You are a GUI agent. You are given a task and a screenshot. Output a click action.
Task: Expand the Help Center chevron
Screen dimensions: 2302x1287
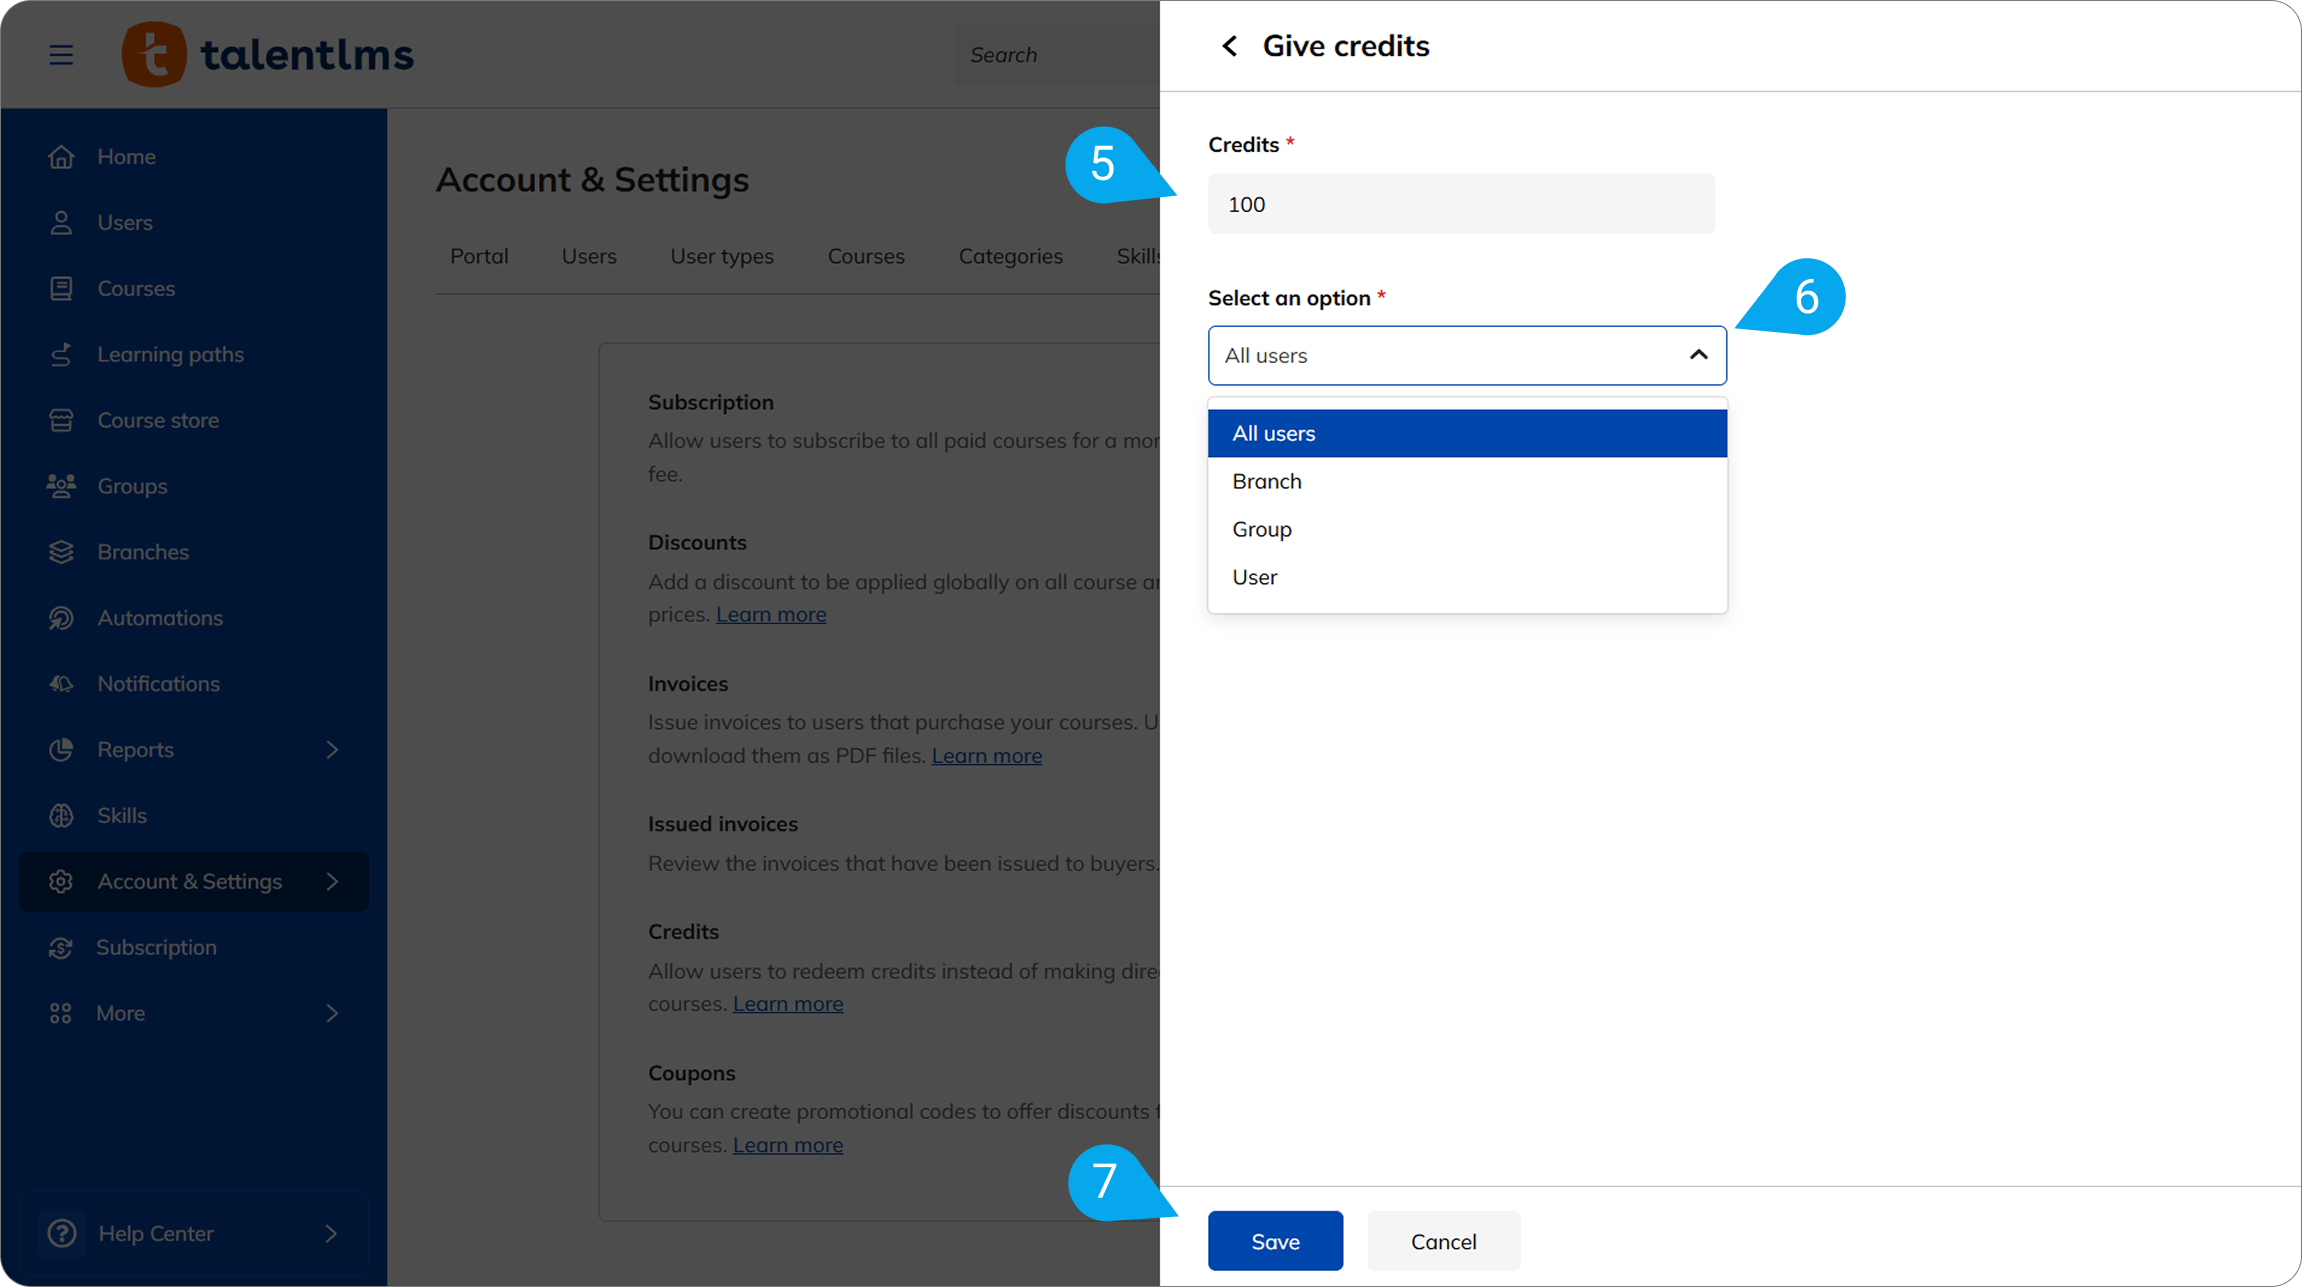331,1233
